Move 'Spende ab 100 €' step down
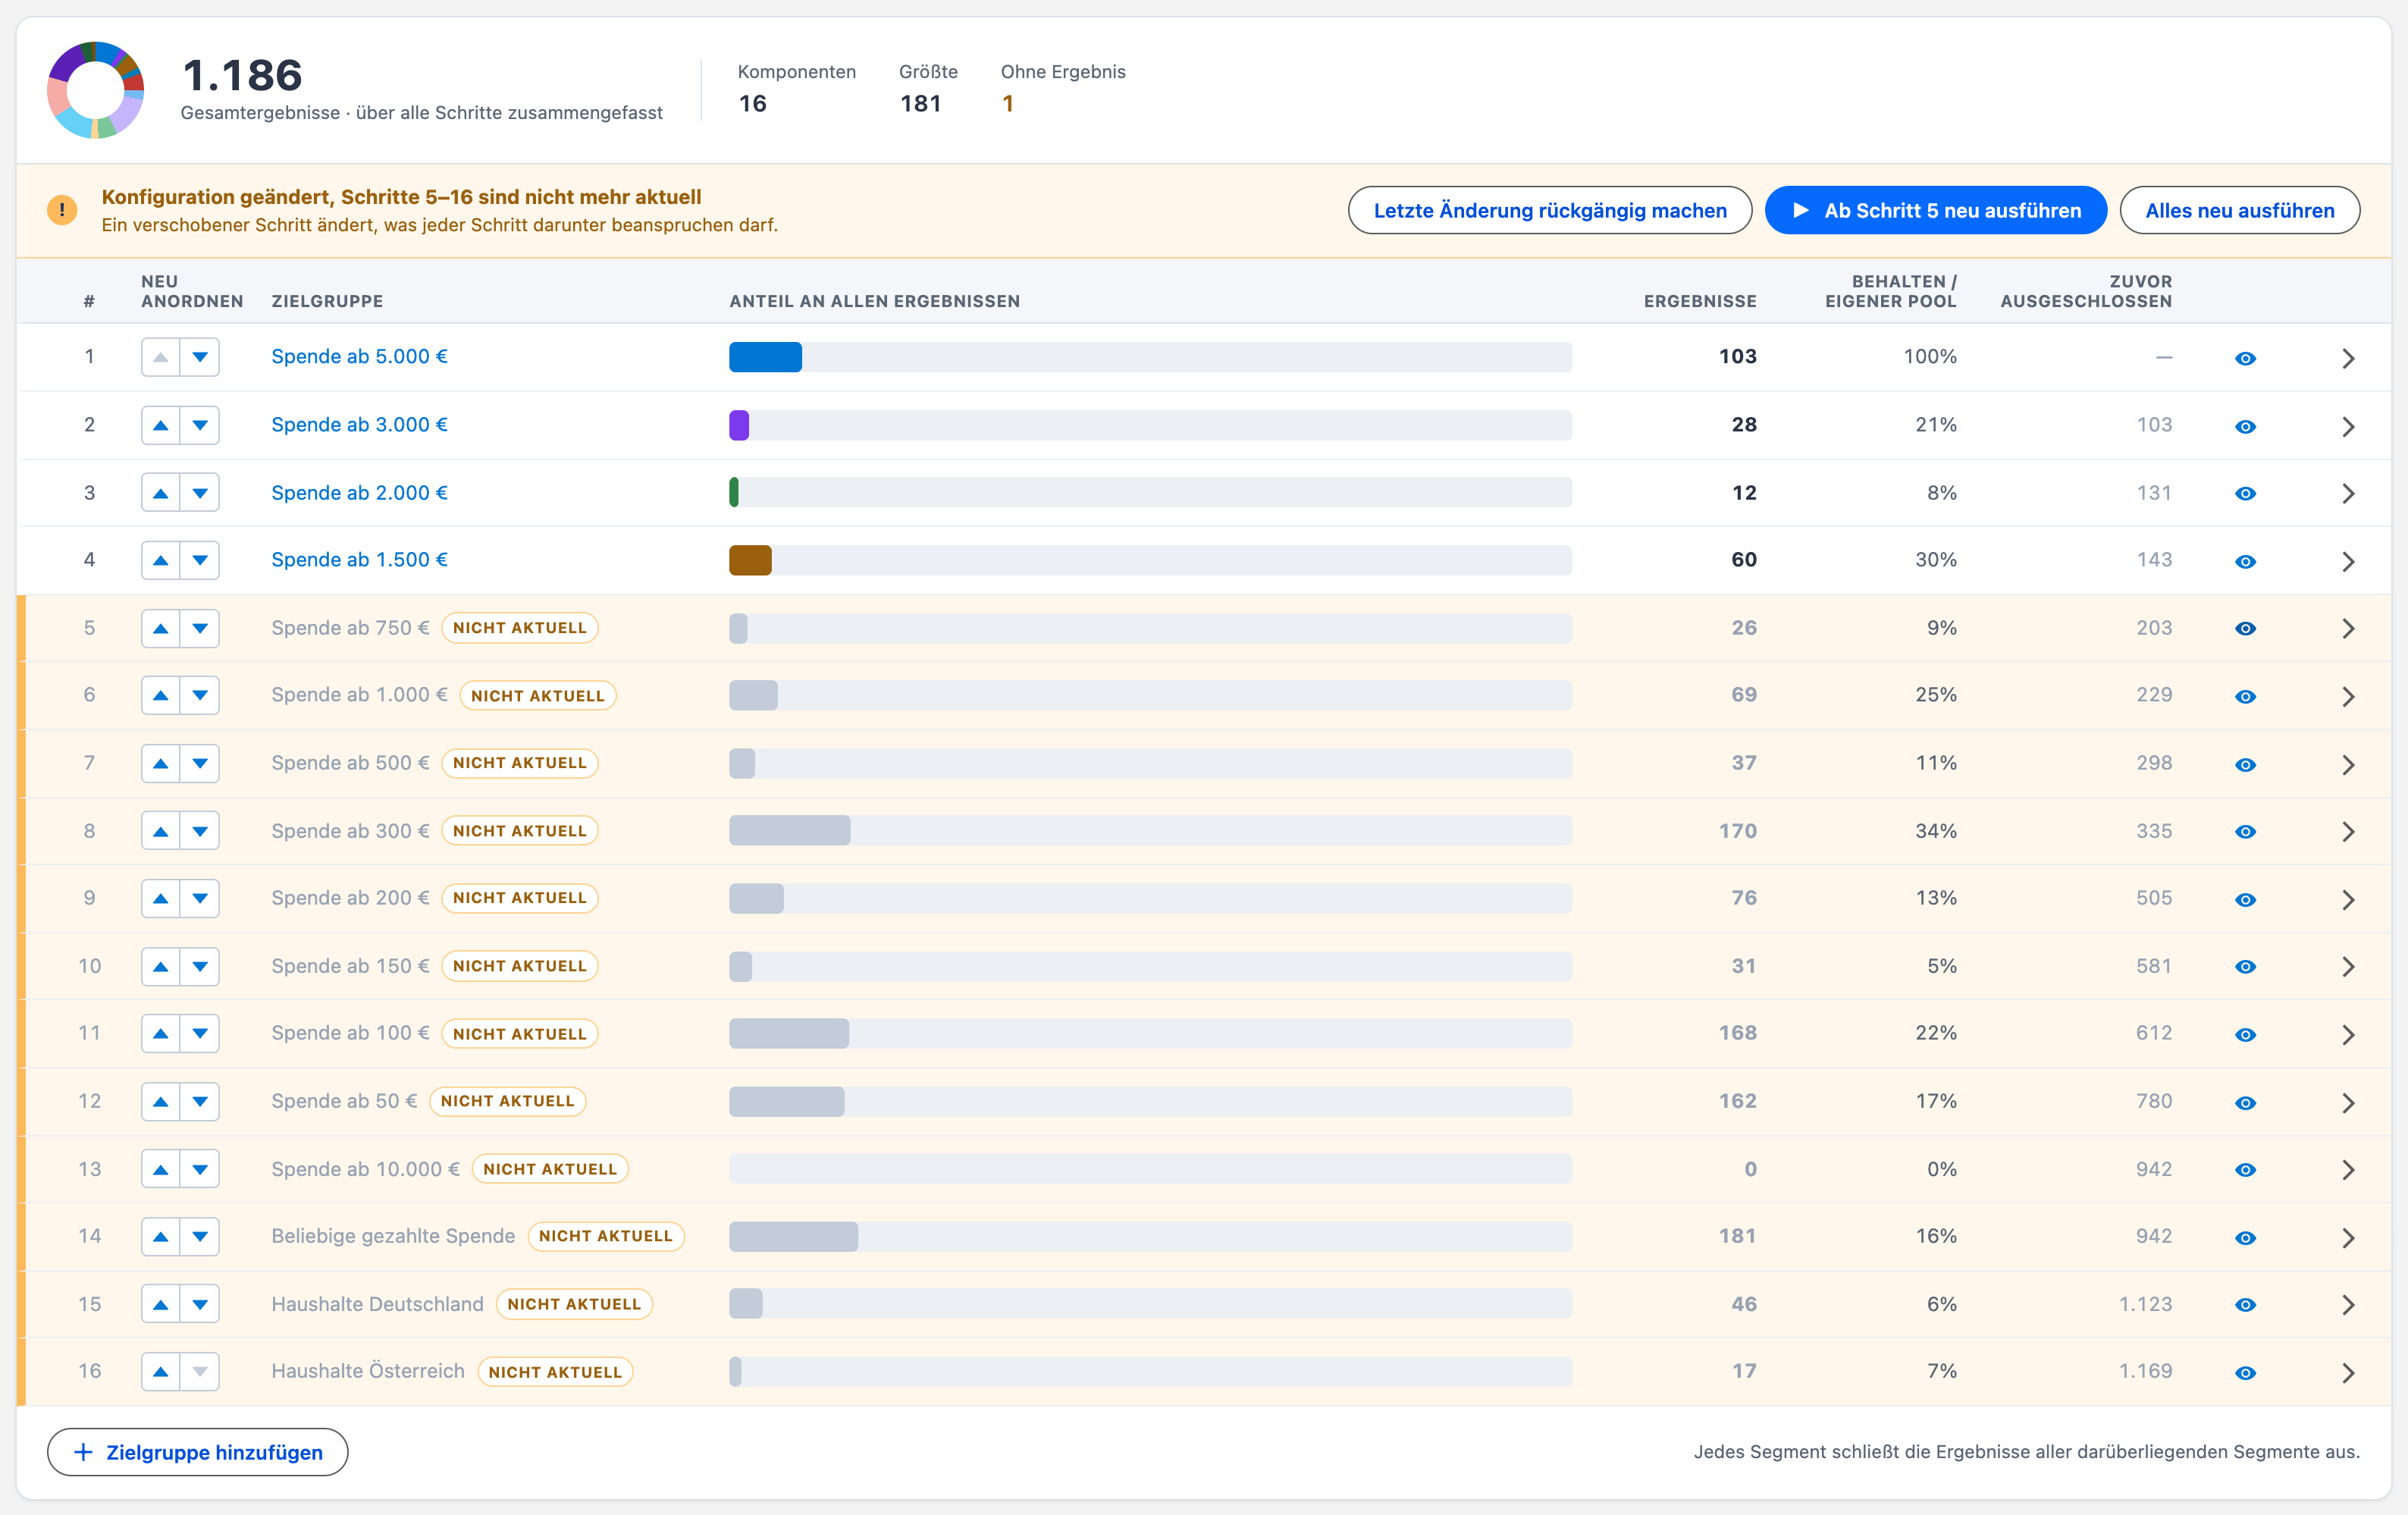This screenshot has width=2408, height=1515. coord(200,1033)
